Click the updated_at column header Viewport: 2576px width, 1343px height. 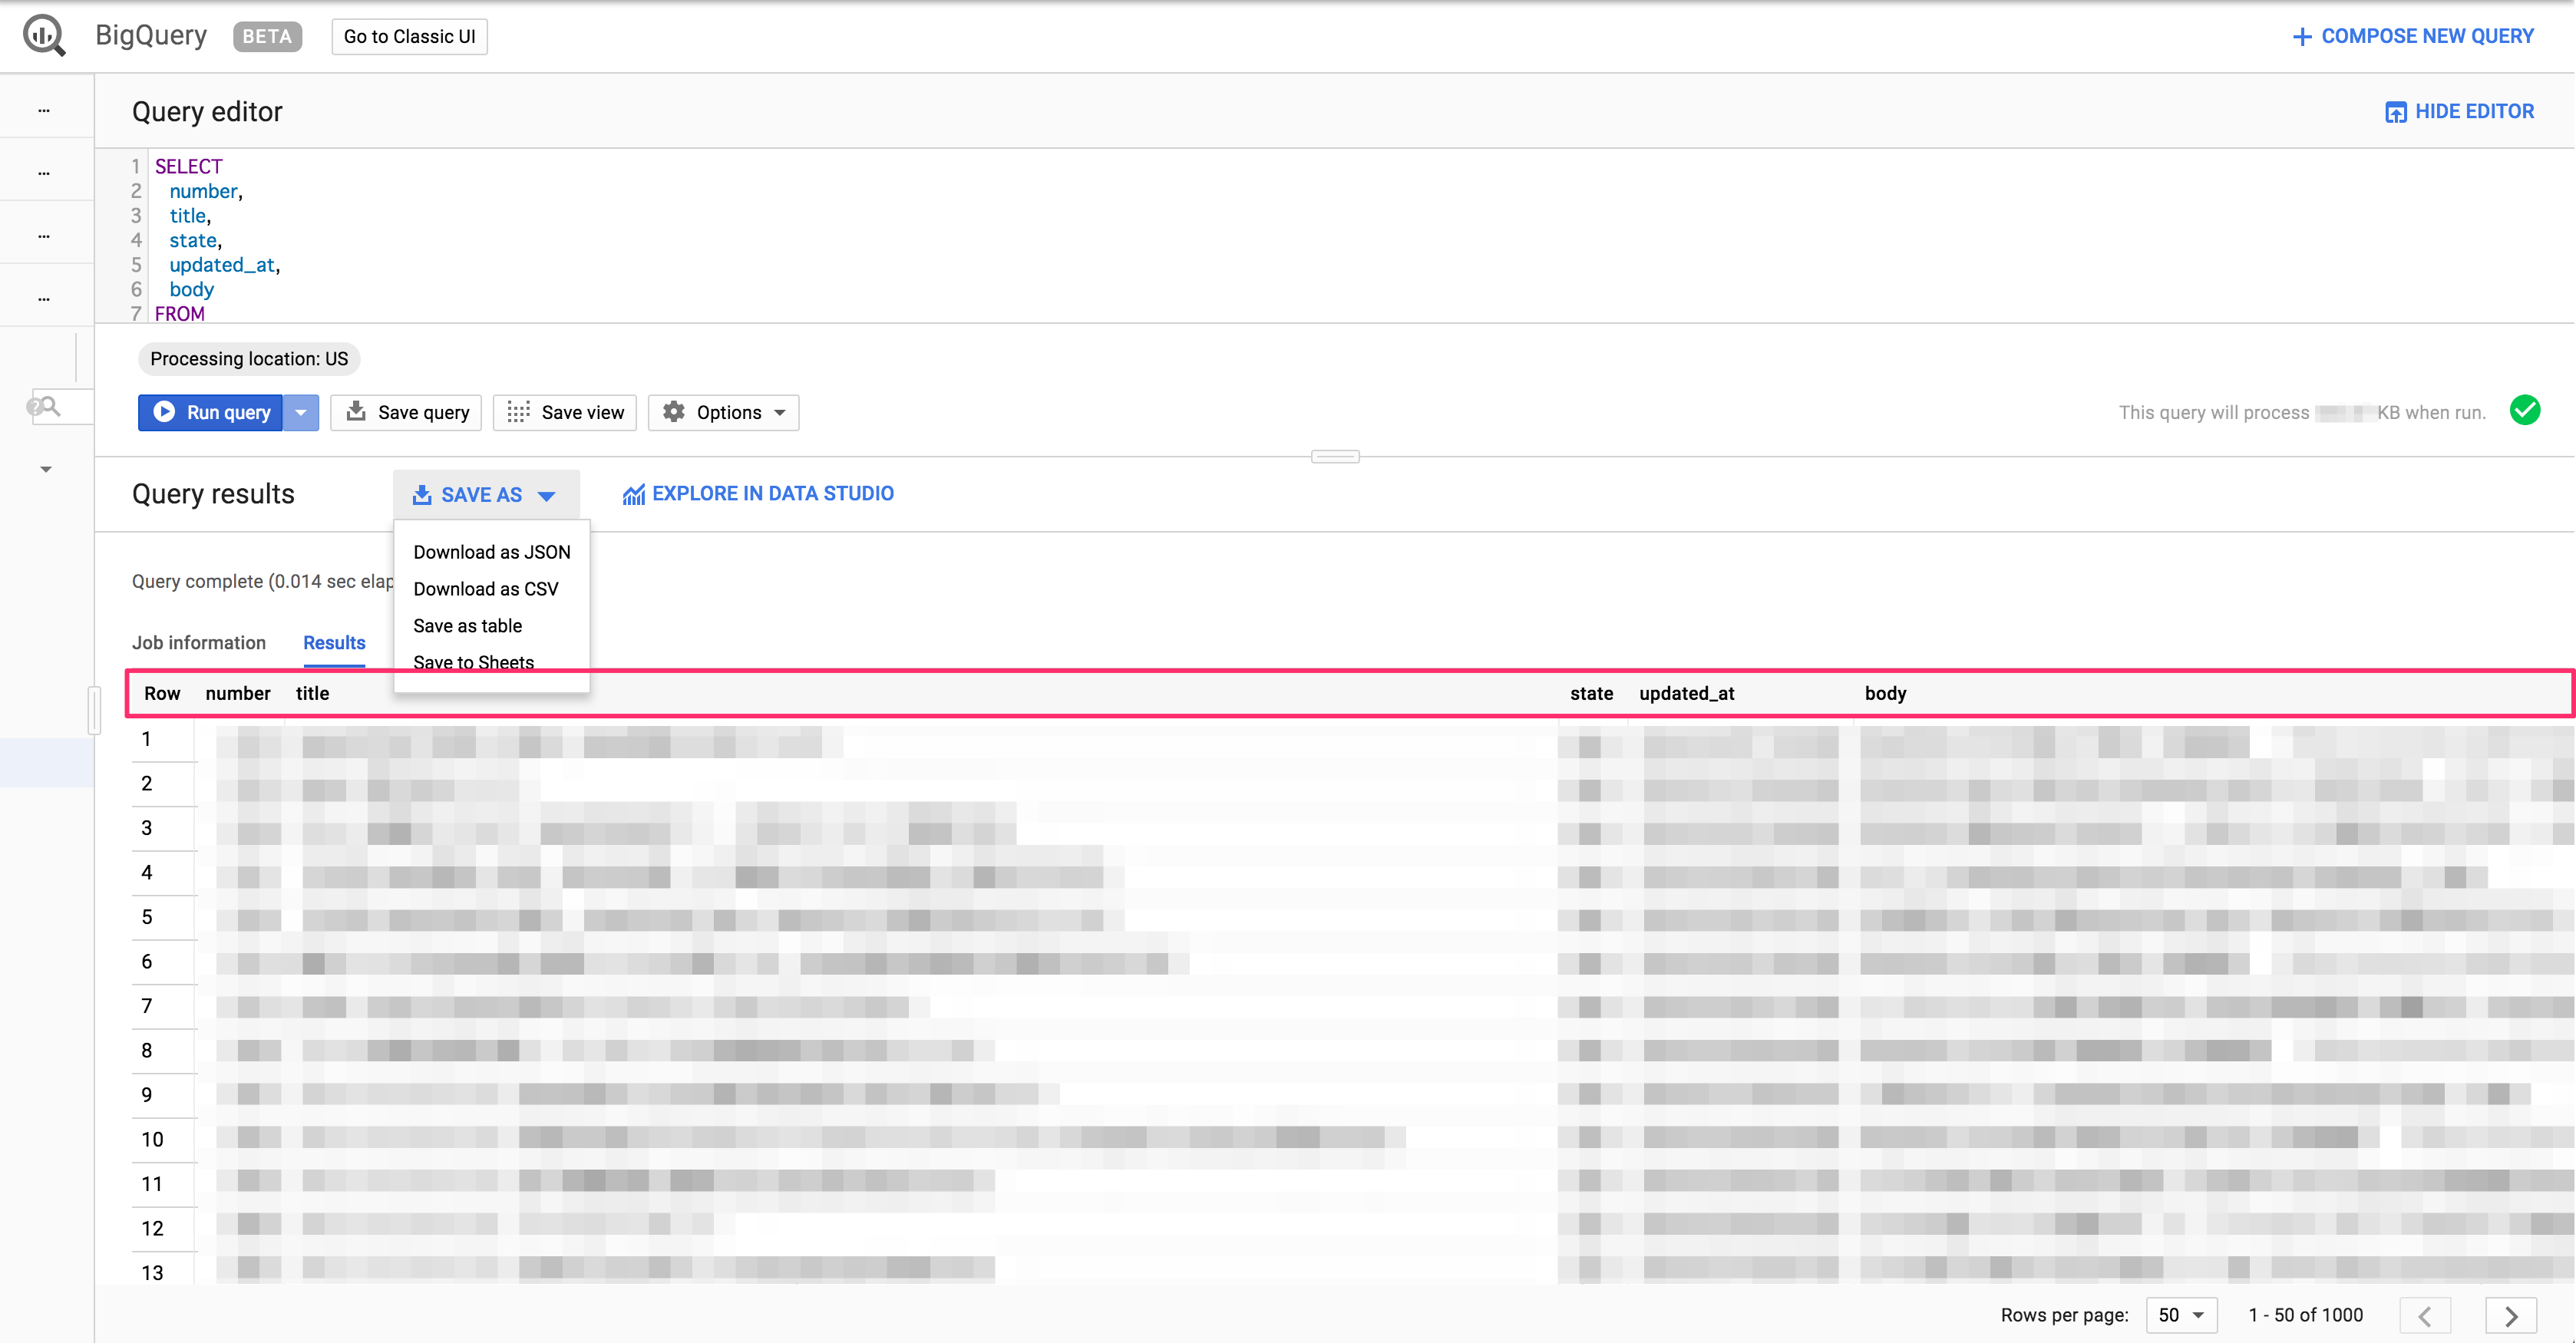coord(1686,694)
